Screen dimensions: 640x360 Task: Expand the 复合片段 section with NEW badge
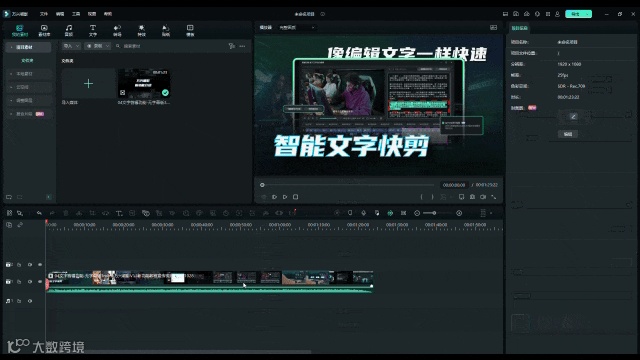(28, 114)
